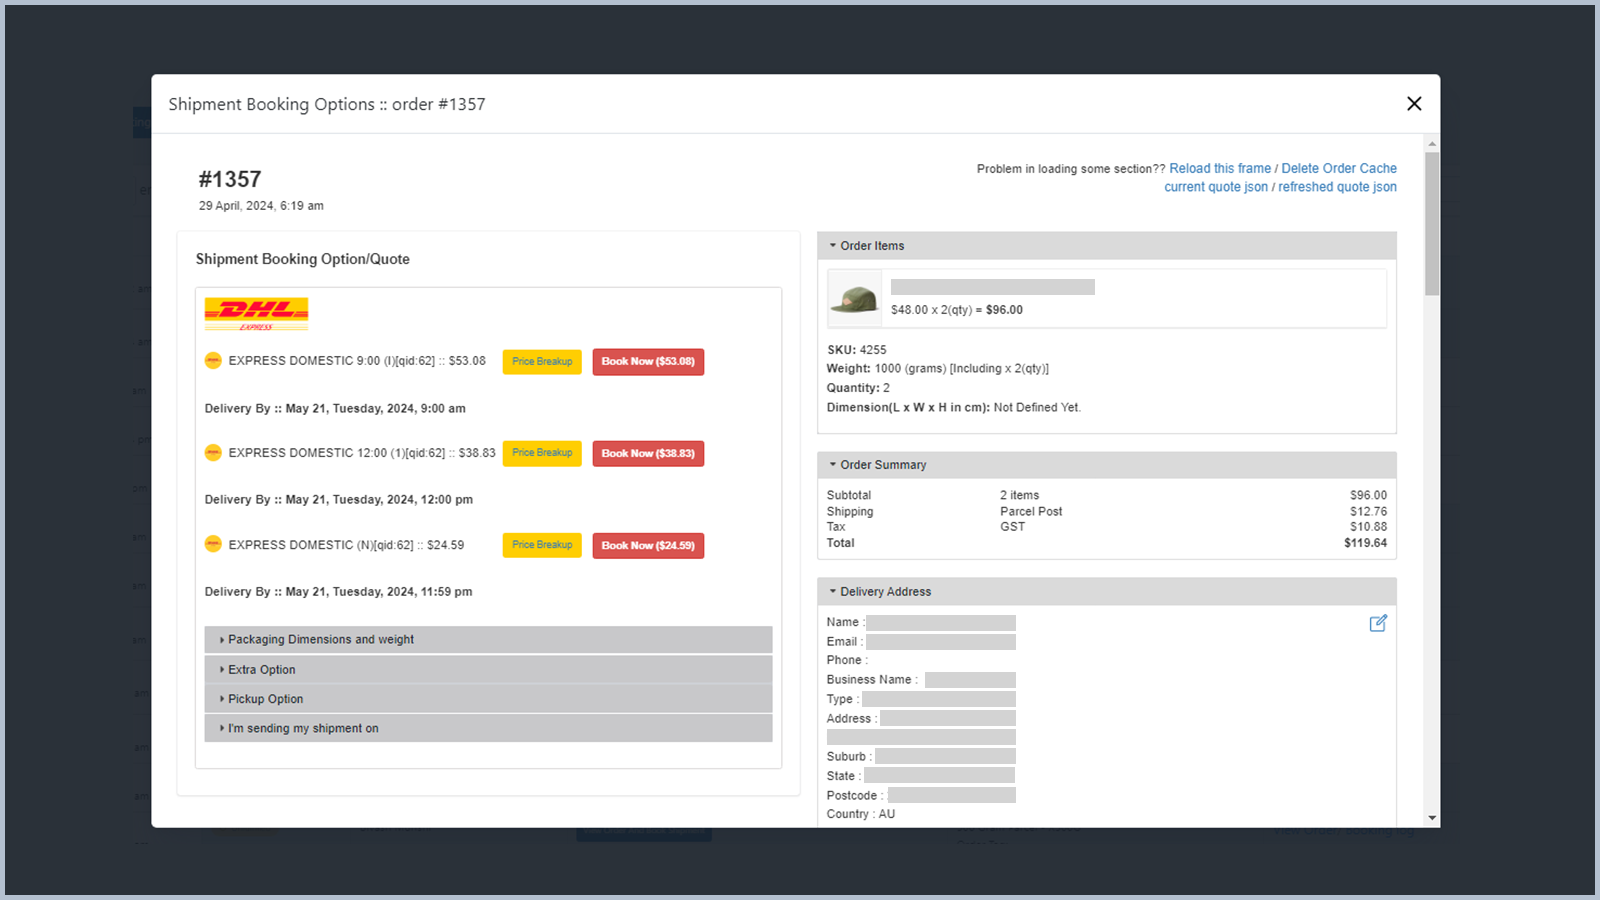Book Now for the $53.08 option

tap(648, 361)
